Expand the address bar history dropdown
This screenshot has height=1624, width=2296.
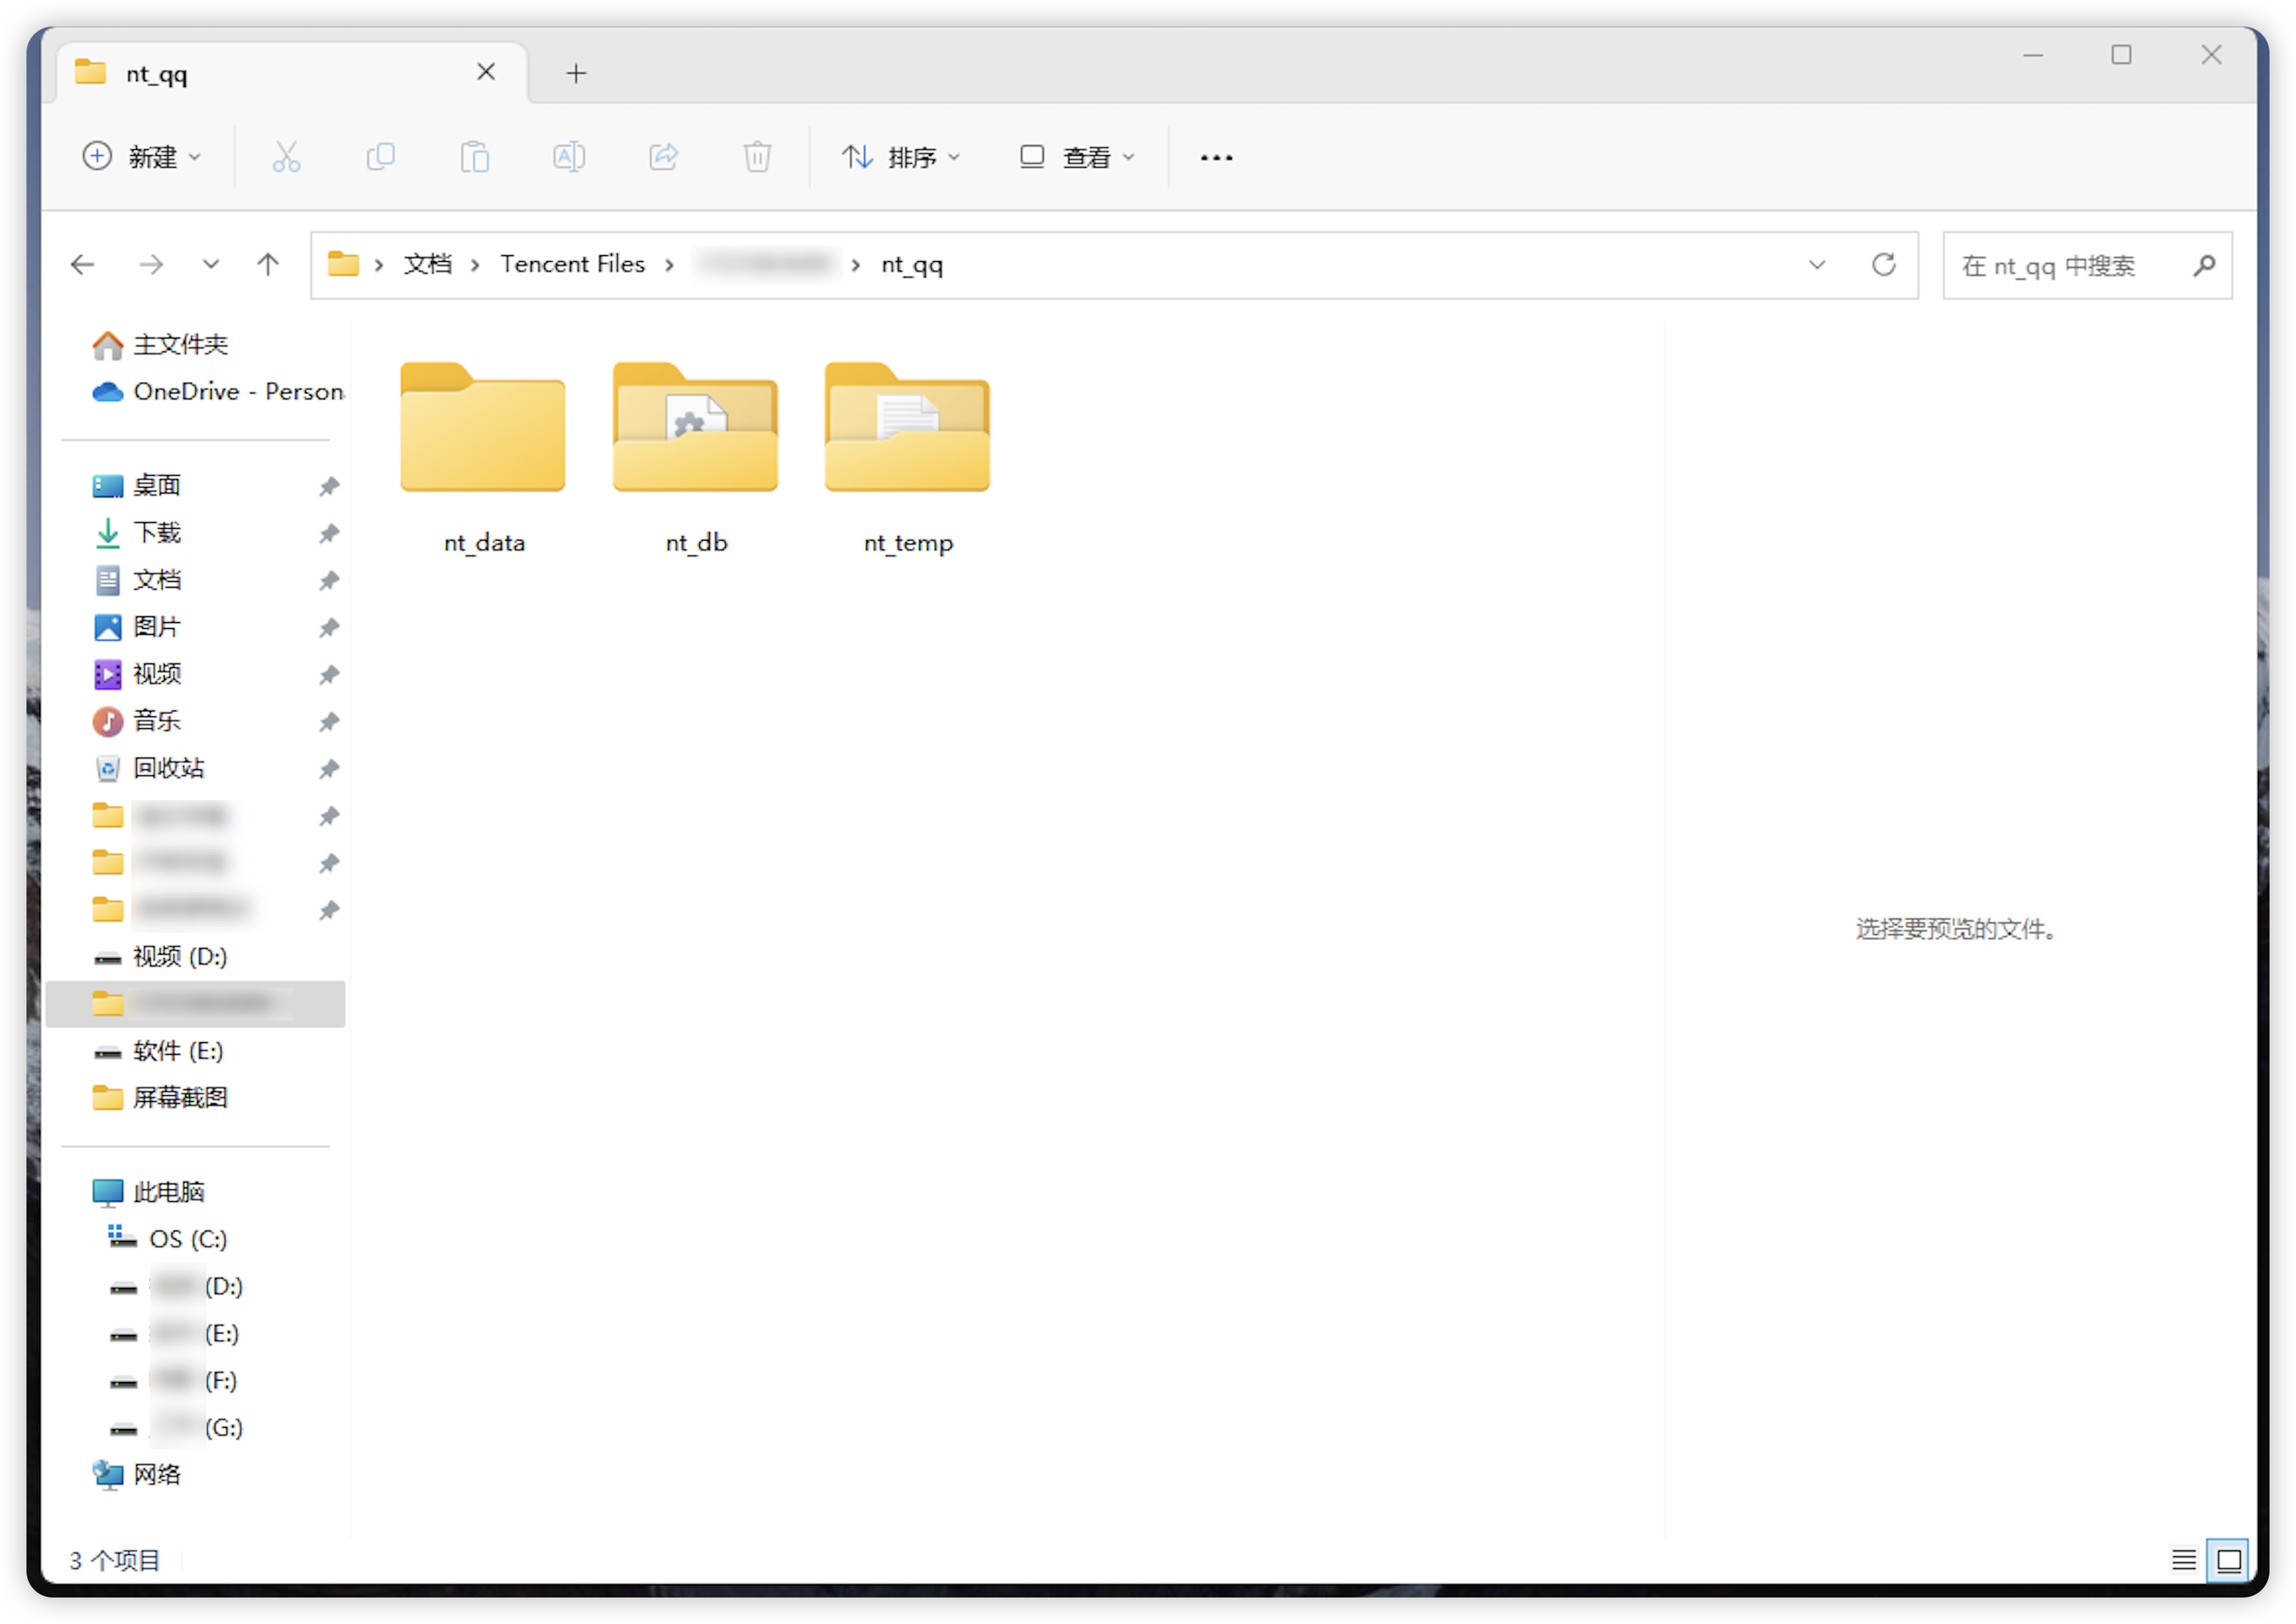pos(1816,265)
